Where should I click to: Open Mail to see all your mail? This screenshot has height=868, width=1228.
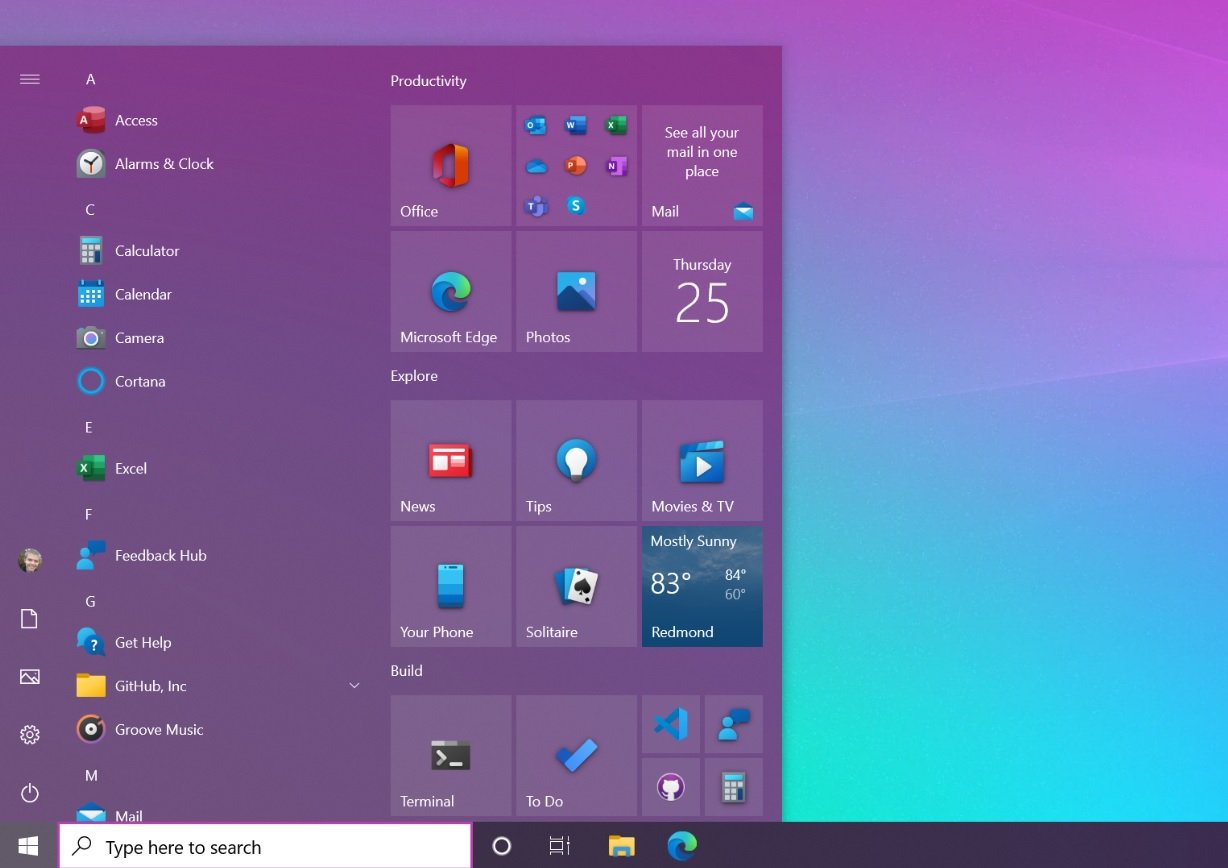(701, 166)
